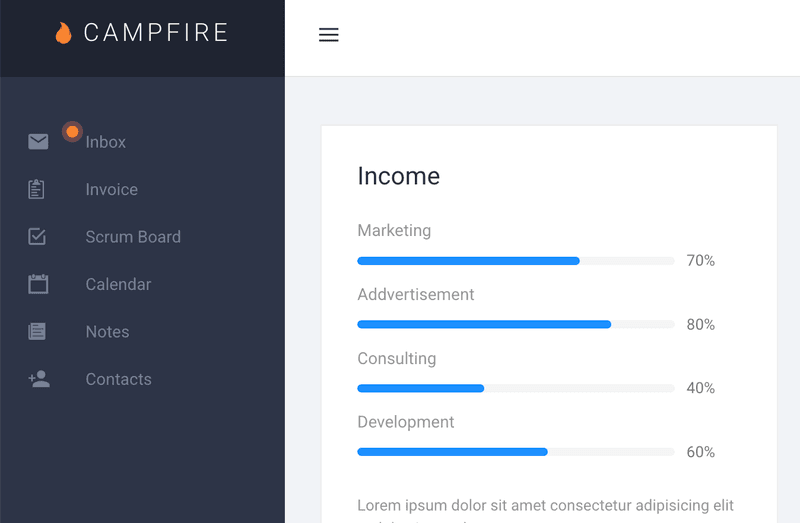Click the Invoice clipboard icon
This screenshot has width=800, height=523.
[x=37, y=189]
